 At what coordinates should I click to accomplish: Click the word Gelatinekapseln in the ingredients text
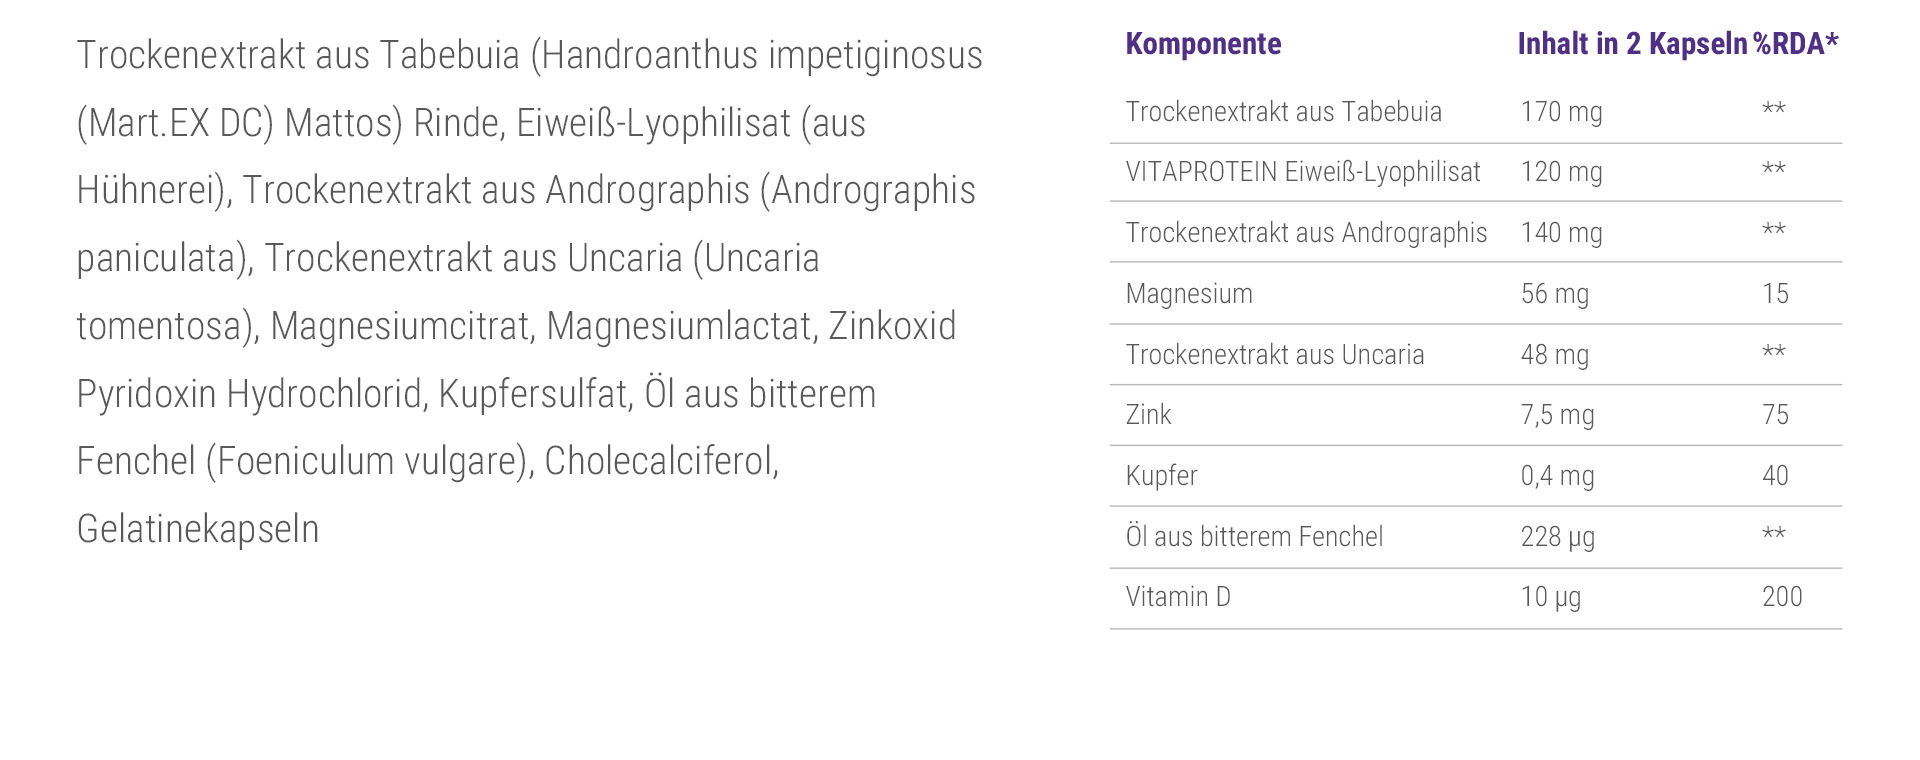tap(198, 529)
